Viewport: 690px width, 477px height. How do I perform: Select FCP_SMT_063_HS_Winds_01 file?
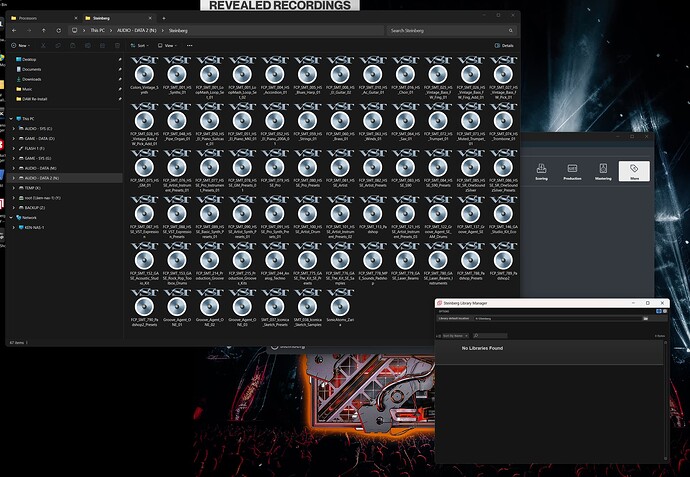(x=373, y=121)
